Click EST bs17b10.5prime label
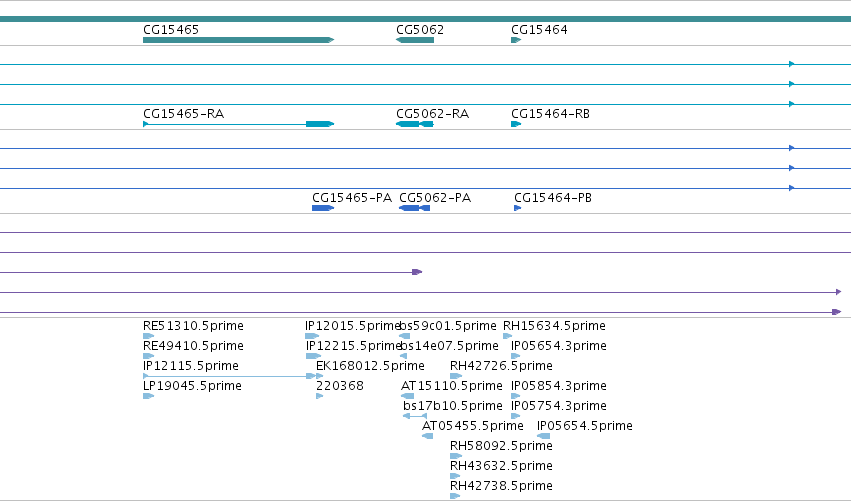851x501 pixels. coord(453,406)
